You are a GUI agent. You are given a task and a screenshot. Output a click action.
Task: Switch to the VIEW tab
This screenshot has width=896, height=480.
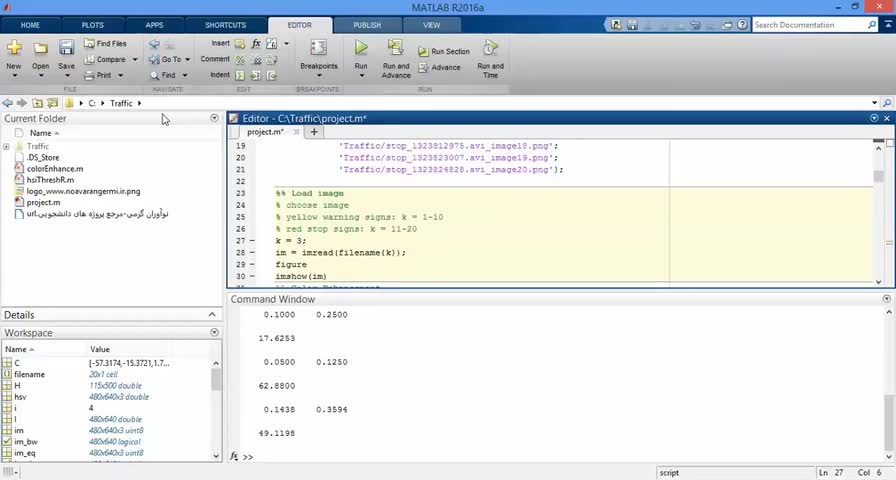click(431, 25)
